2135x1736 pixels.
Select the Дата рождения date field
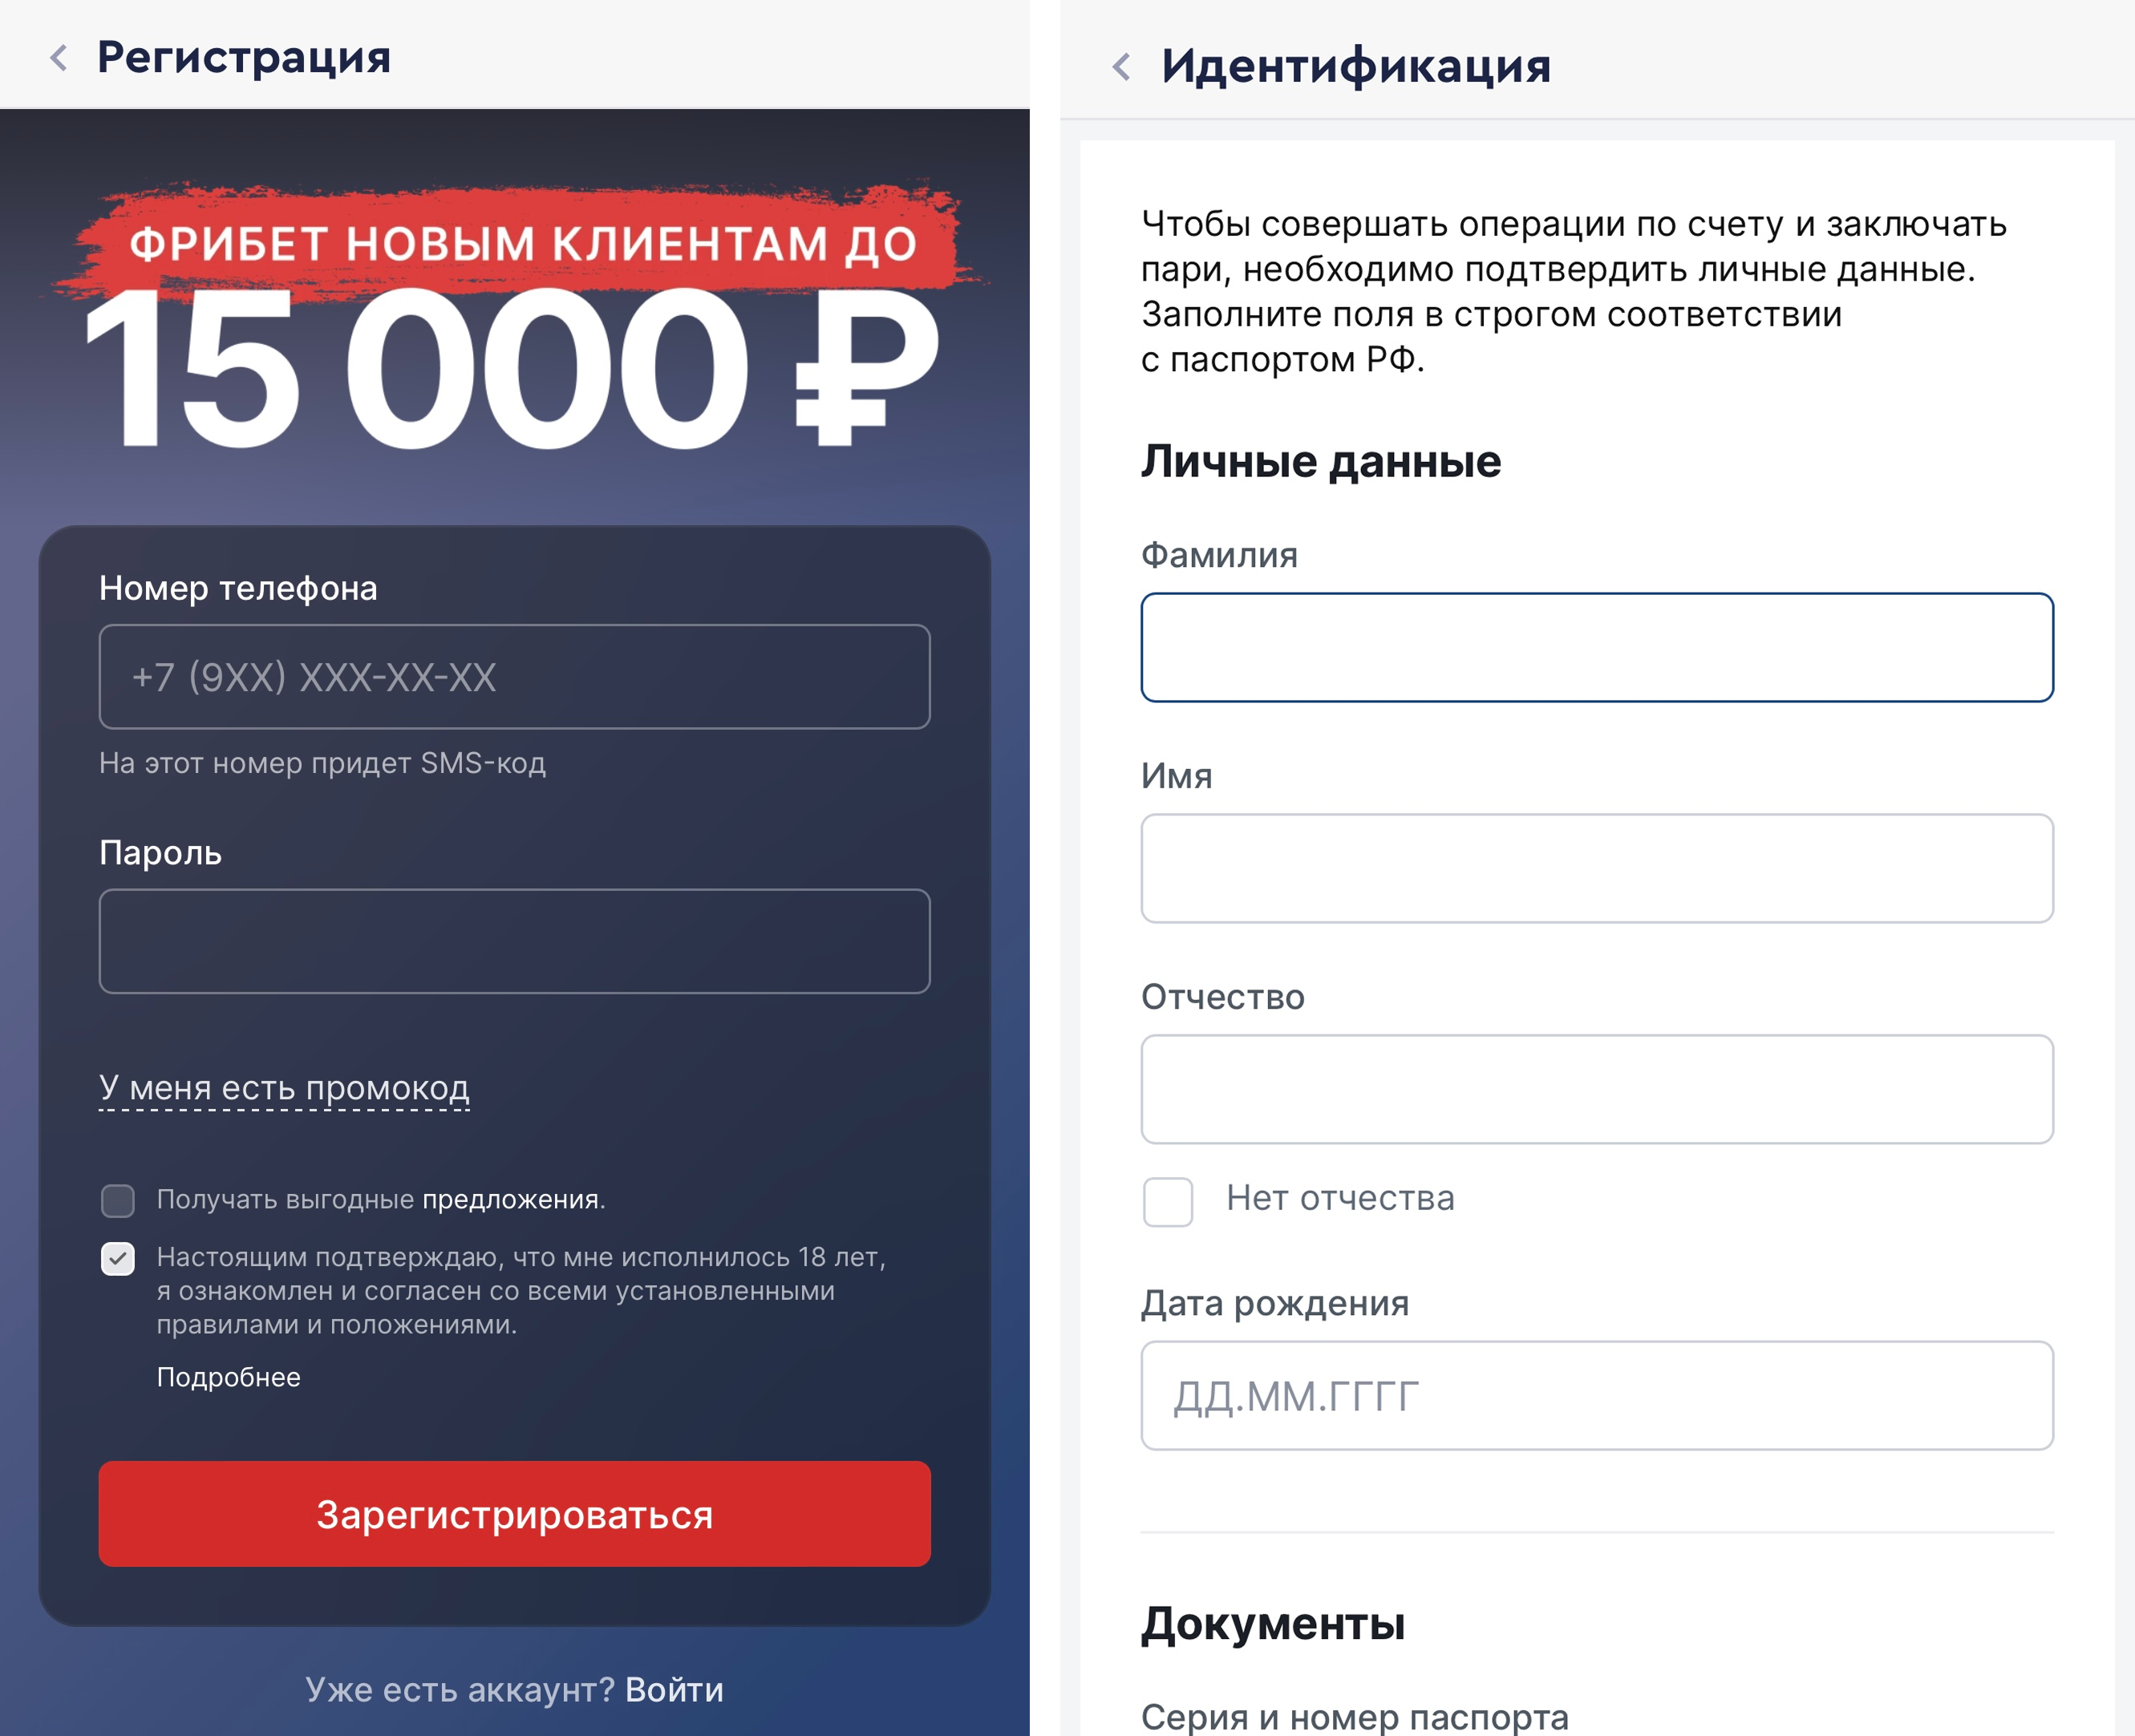(1597, 1395)
